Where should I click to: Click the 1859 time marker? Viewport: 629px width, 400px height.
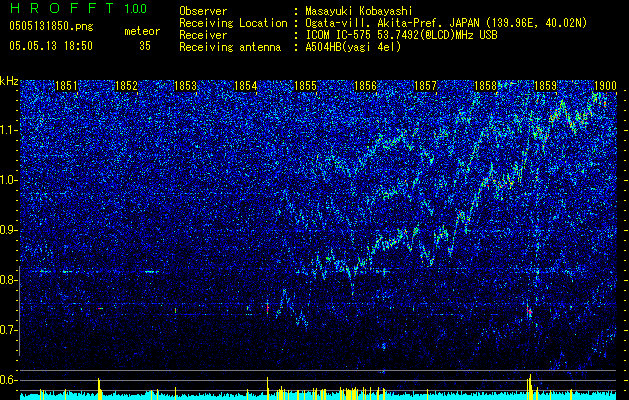(x=545, y=86)
